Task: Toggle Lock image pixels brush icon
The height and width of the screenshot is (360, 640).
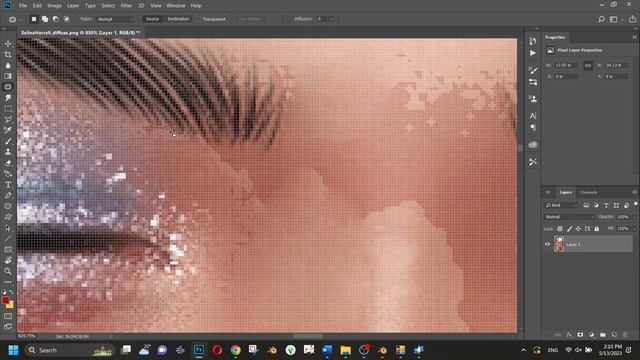Action: click(x=569, y=229)
